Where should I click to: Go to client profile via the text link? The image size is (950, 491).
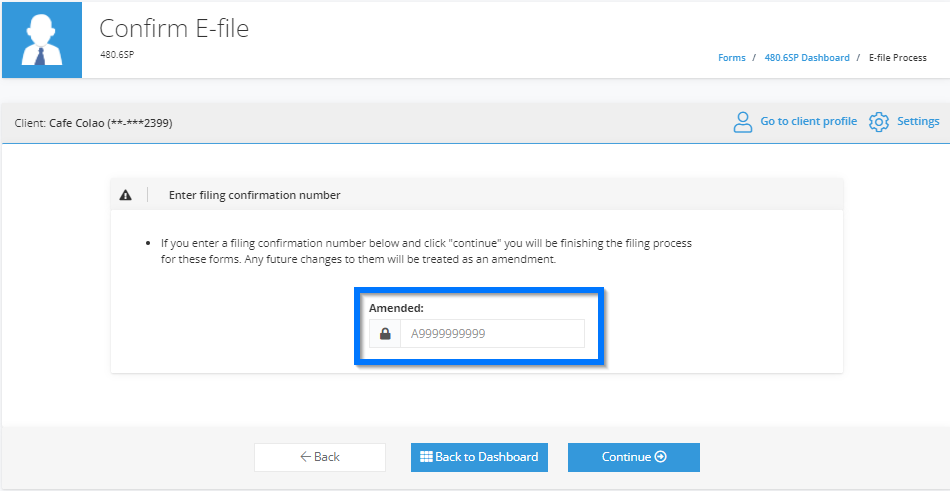(x=809, y=121)
